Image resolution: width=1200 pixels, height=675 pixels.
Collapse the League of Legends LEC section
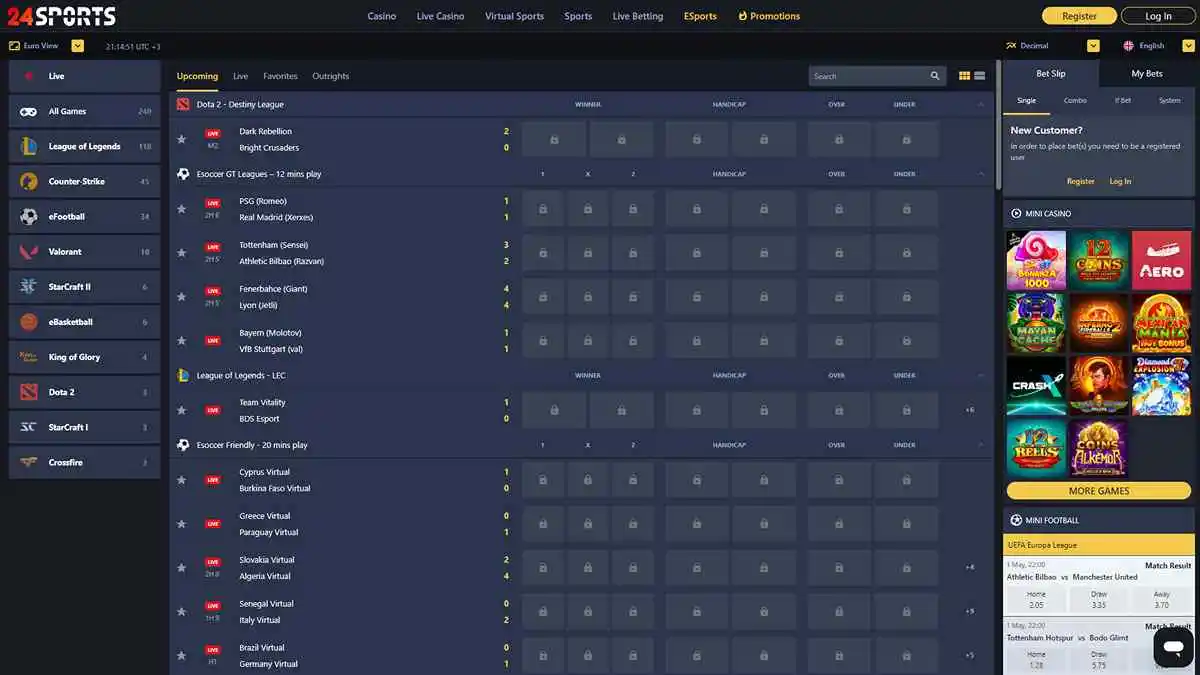[x=981, y=375]
